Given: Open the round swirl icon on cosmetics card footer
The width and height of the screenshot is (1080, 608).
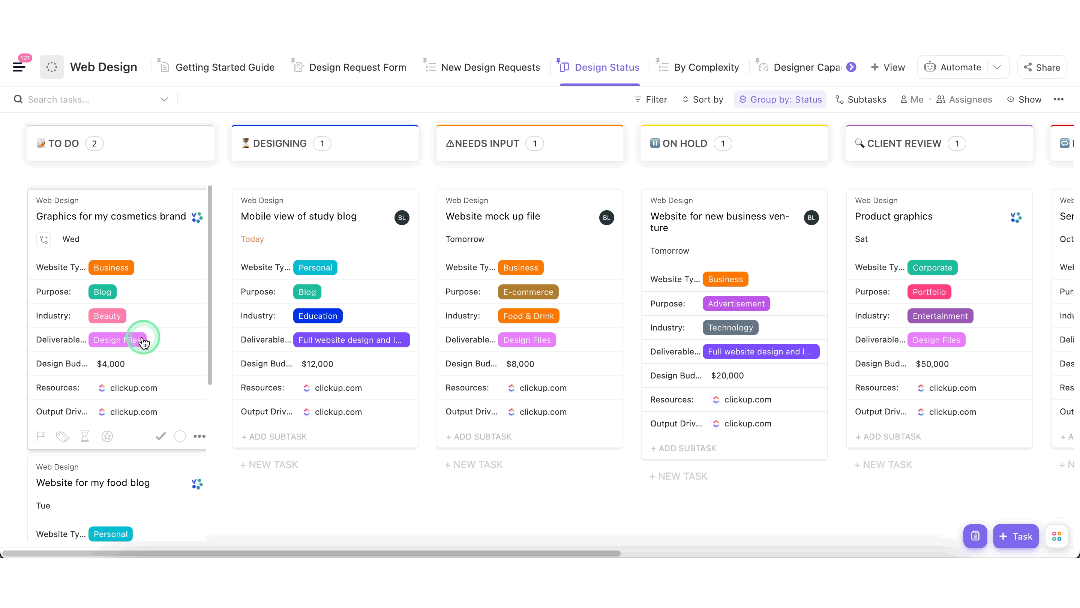Looking at the screenshot, I should tap(107, 436).
